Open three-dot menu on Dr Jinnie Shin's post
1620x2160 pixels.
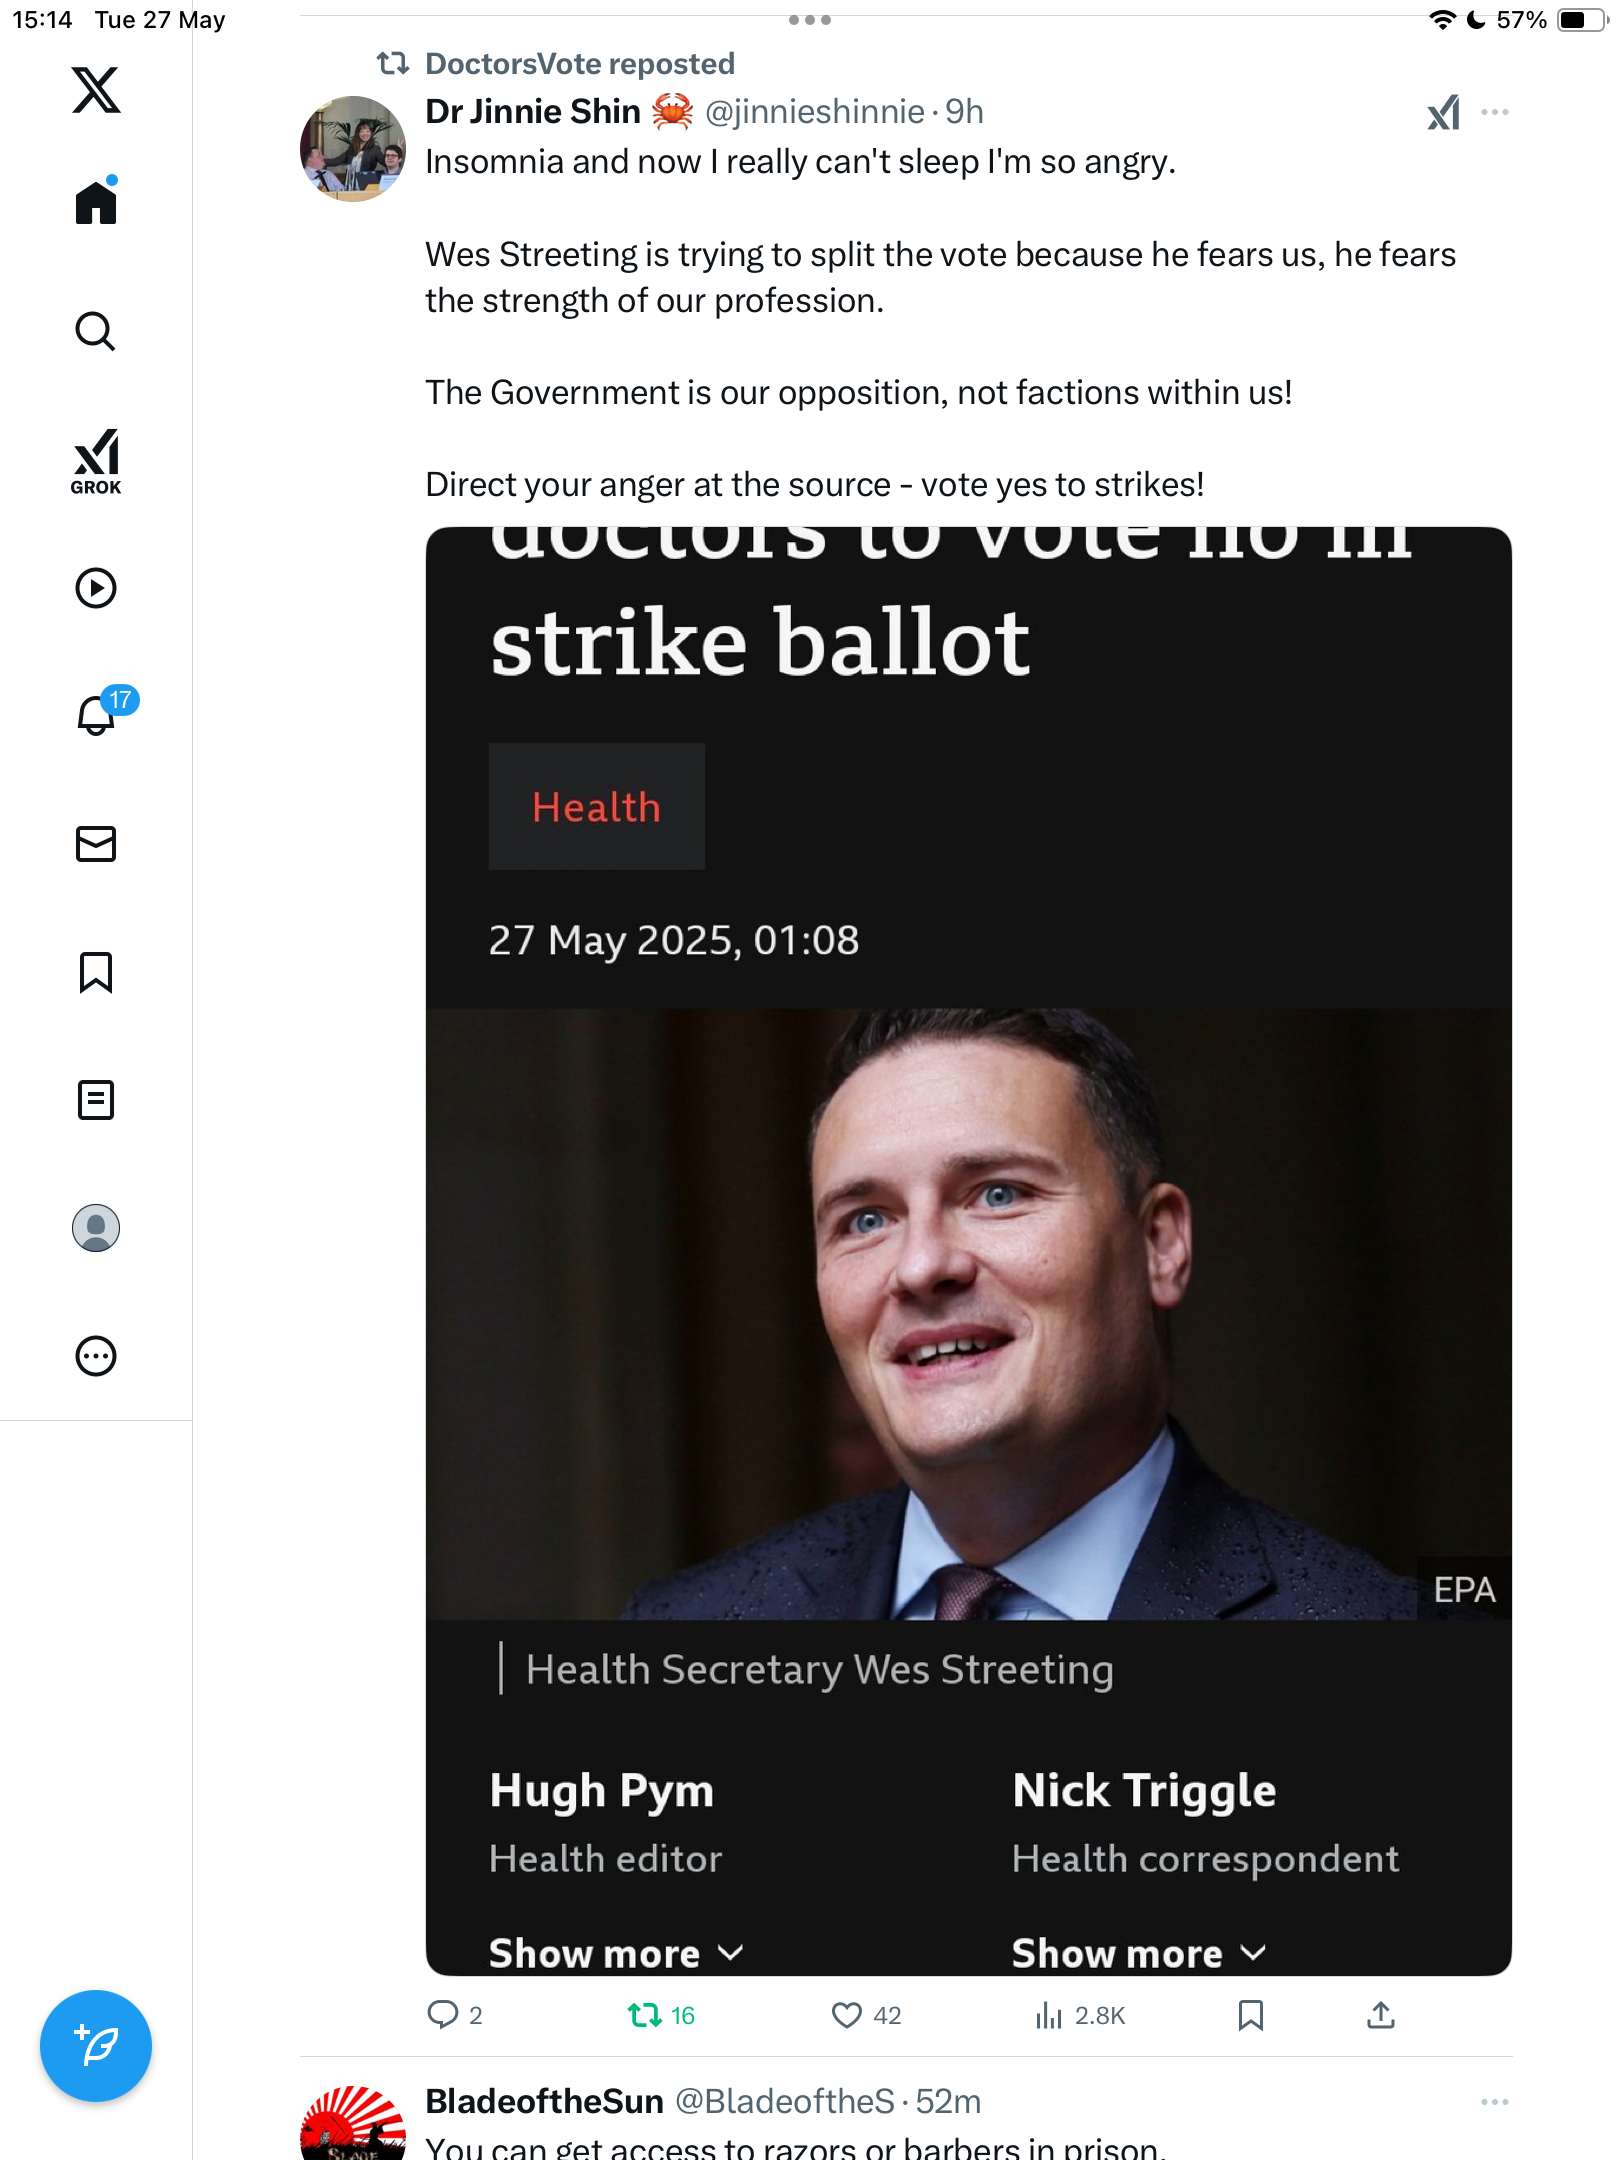pyautogui.click(x=1495, y=112)
